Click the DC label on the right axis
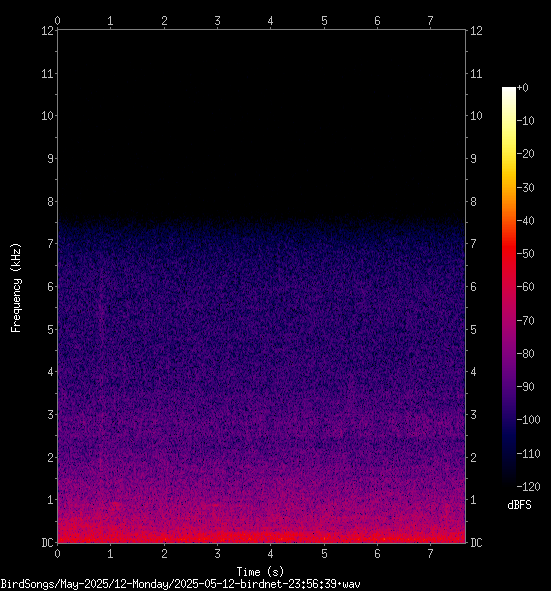The image size is (551, 591). tap(476, 543)
